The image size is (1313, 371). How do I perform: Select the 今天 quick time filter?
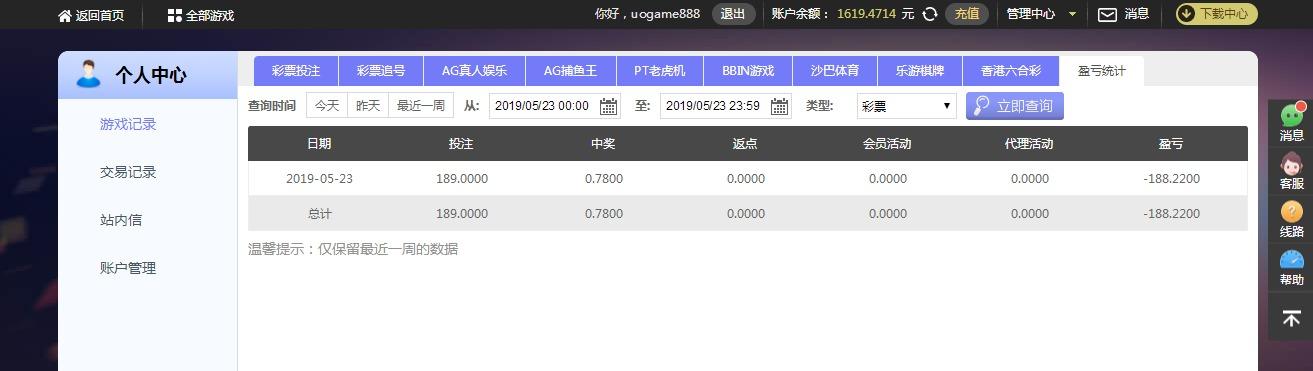[x=327, y=105]
